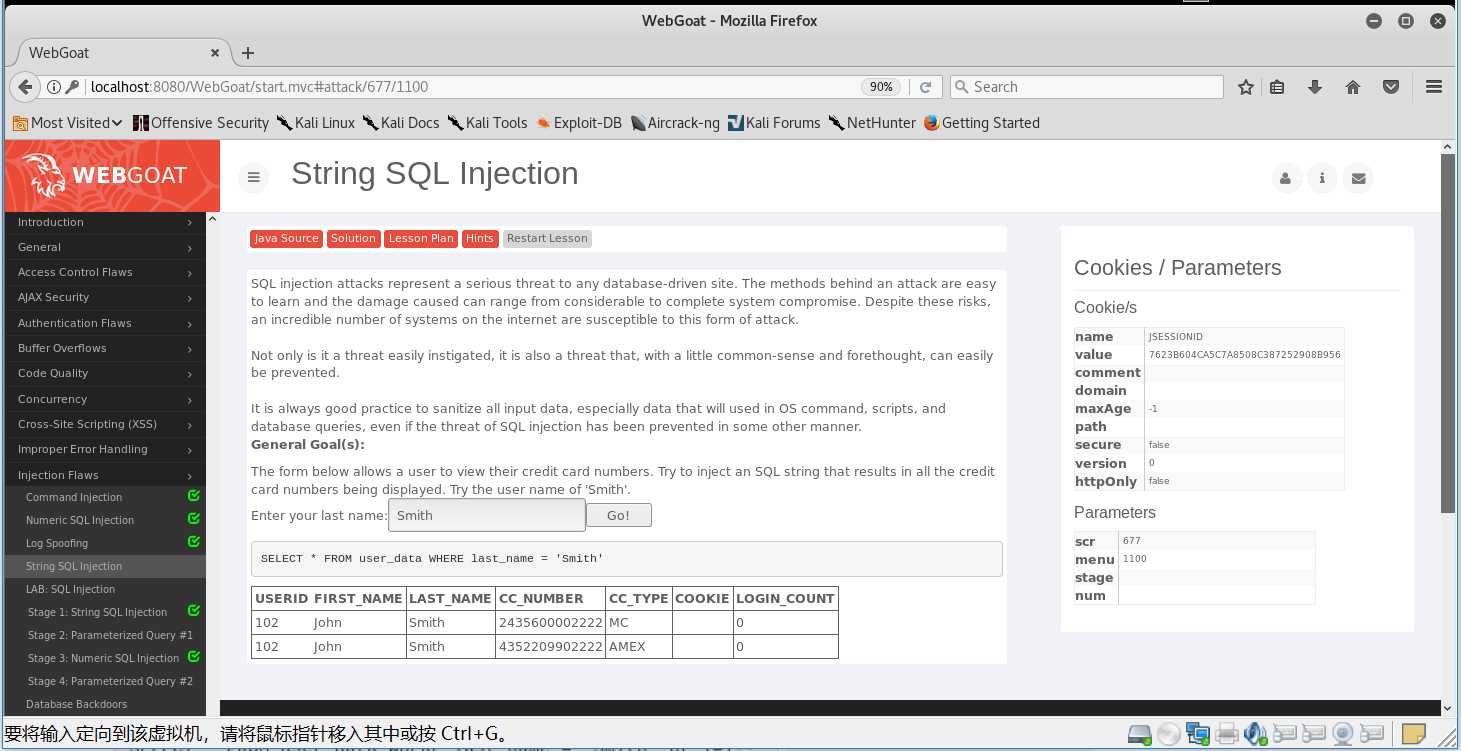This screenshot has height=751, width=1461.
Task: Select the String SQL Injection sidebar item
Action: [x=105, y=566]
